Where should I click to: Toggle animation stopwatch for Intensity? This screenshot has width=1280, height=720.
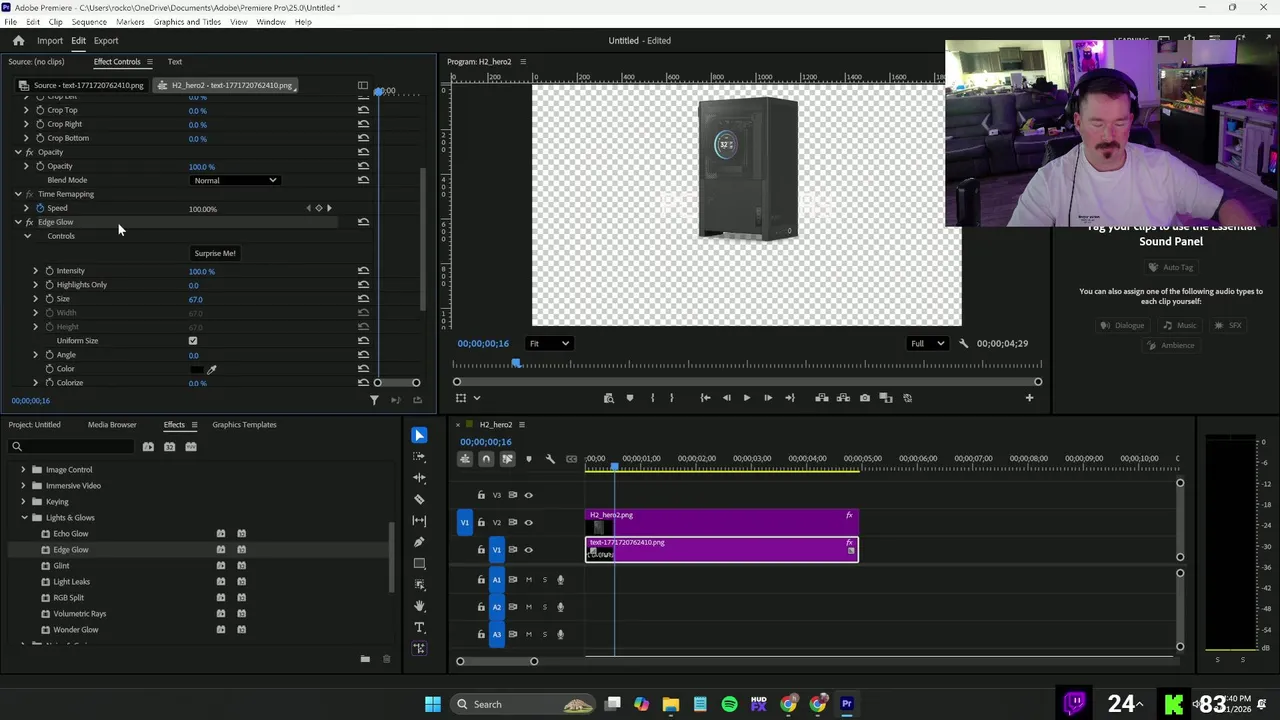pyautogui.click(x=49, y=271)
